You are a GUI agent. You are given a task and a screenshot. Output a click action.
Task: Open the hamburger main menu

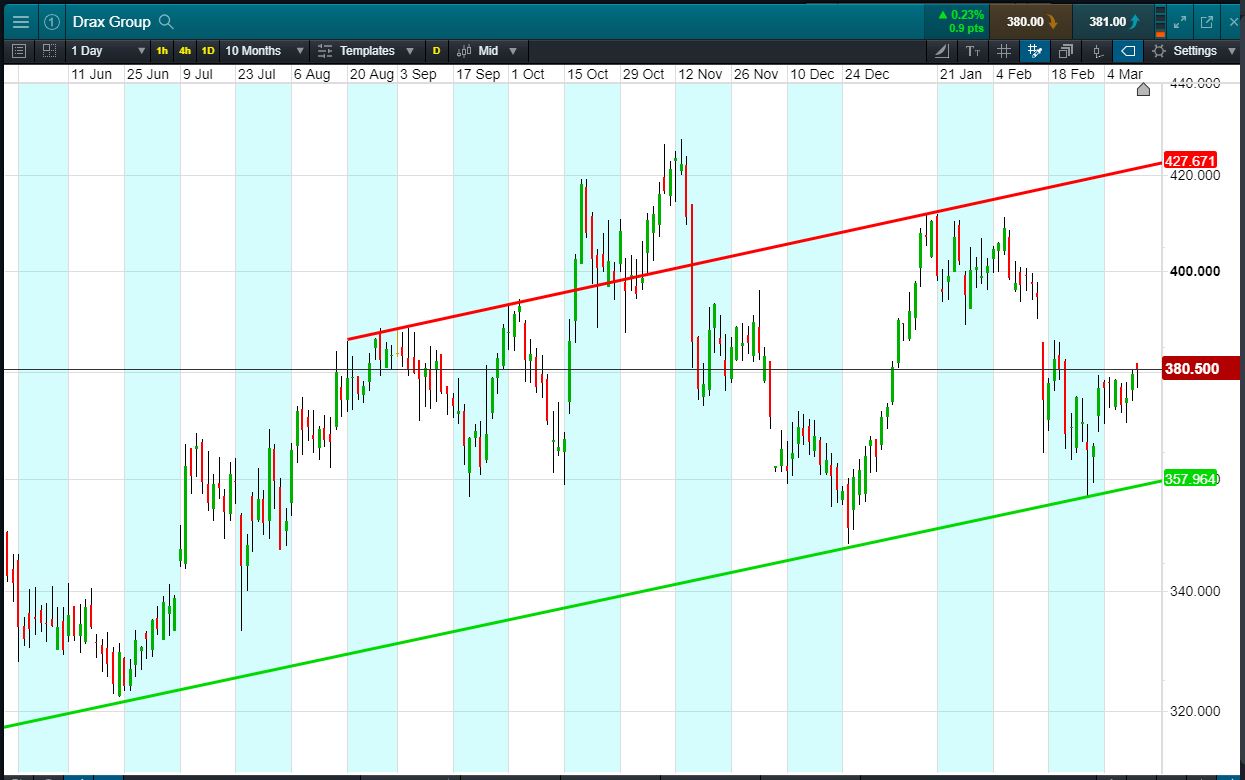20,21
